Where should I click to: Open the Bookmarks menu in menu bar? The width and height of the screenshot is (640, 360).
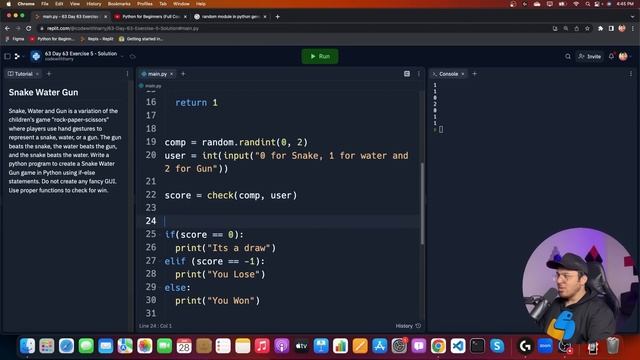coord(119,4)
